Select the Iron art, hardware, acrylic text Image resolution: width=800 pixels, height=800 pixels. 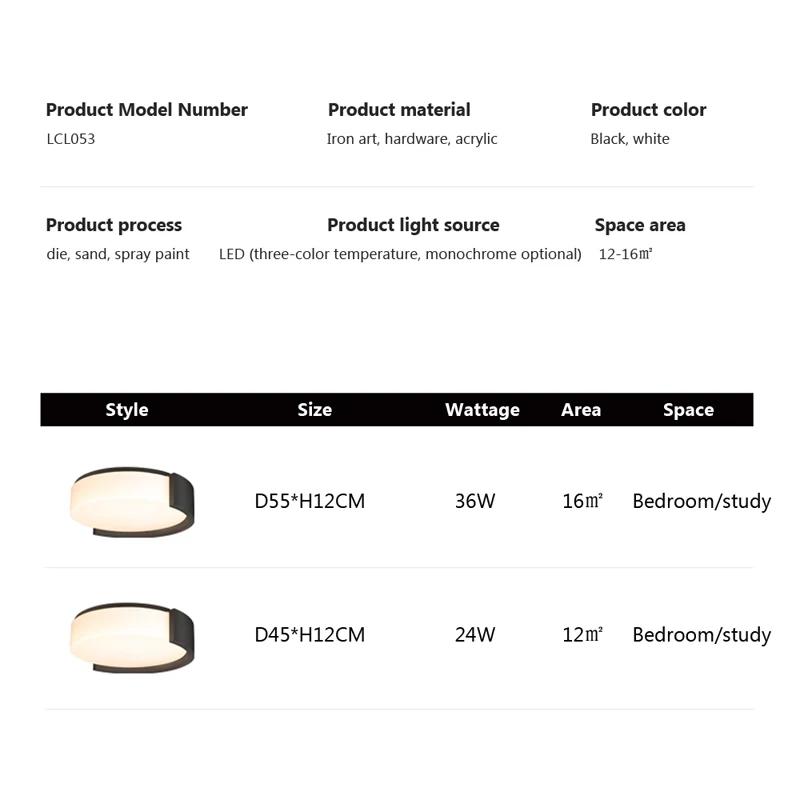412,139
